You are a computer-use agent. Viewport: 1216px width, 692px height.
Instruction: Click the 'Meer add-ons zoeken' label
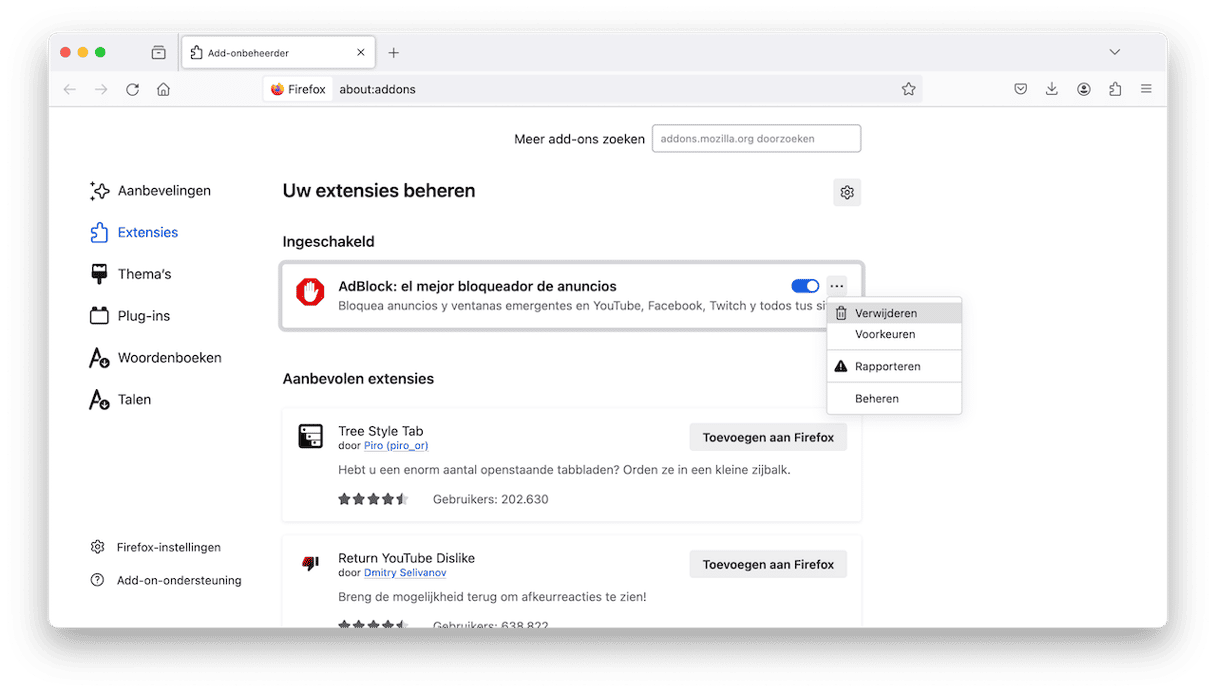coord(580,139)
